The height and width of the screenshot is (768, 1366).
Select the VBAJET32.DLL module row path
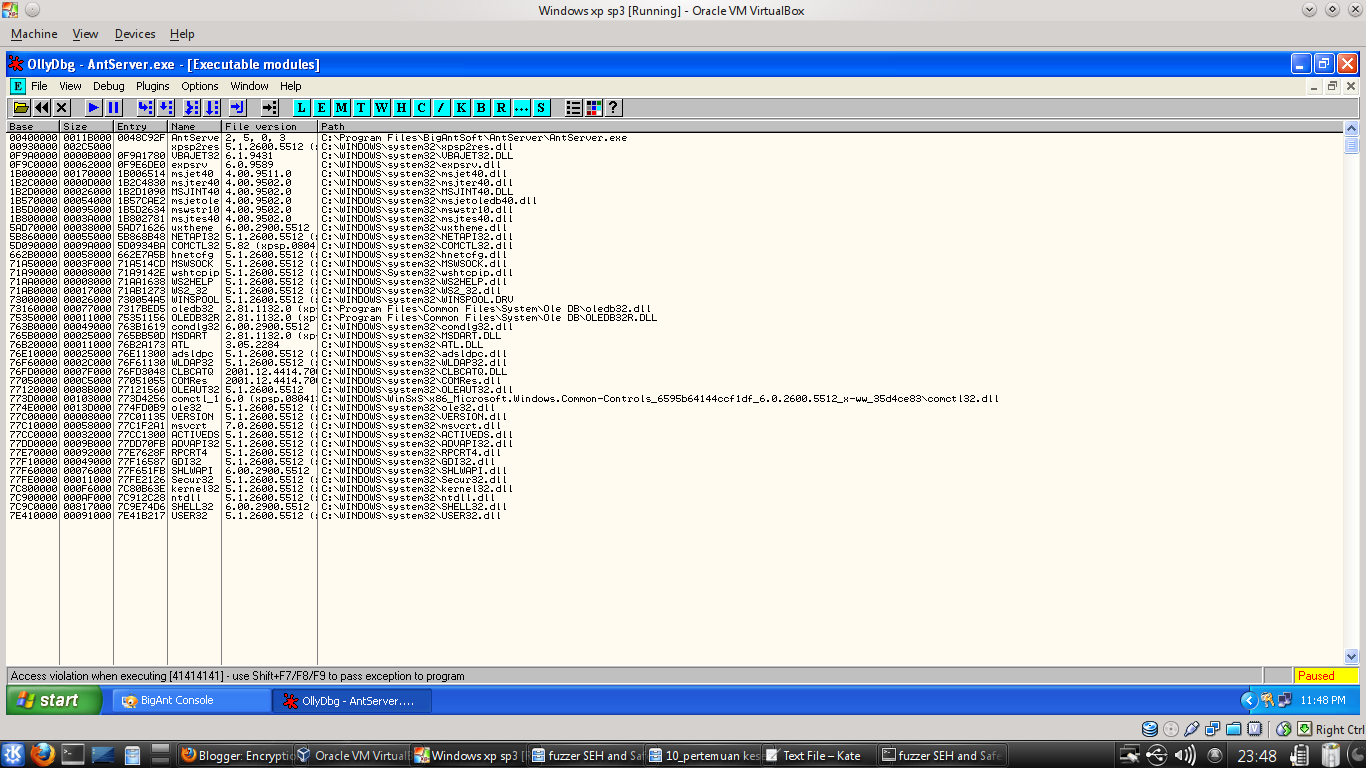pyautogui.click(x=417, y=155)
